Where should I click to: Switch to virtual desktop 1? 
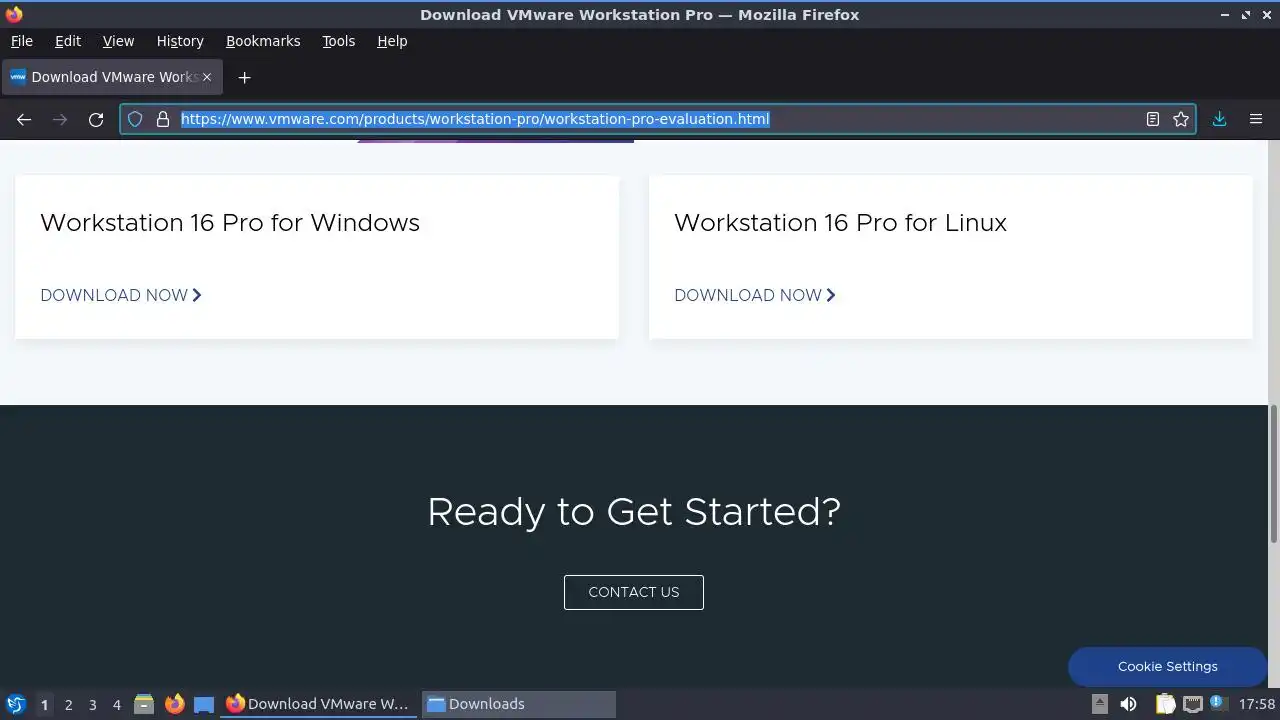tap(44, 704)
